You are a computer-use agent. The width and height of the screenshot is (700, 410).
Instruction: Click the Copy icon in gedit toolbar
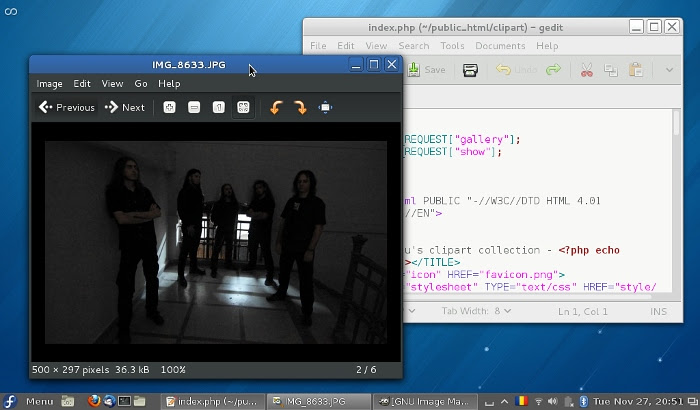[611, 70]
